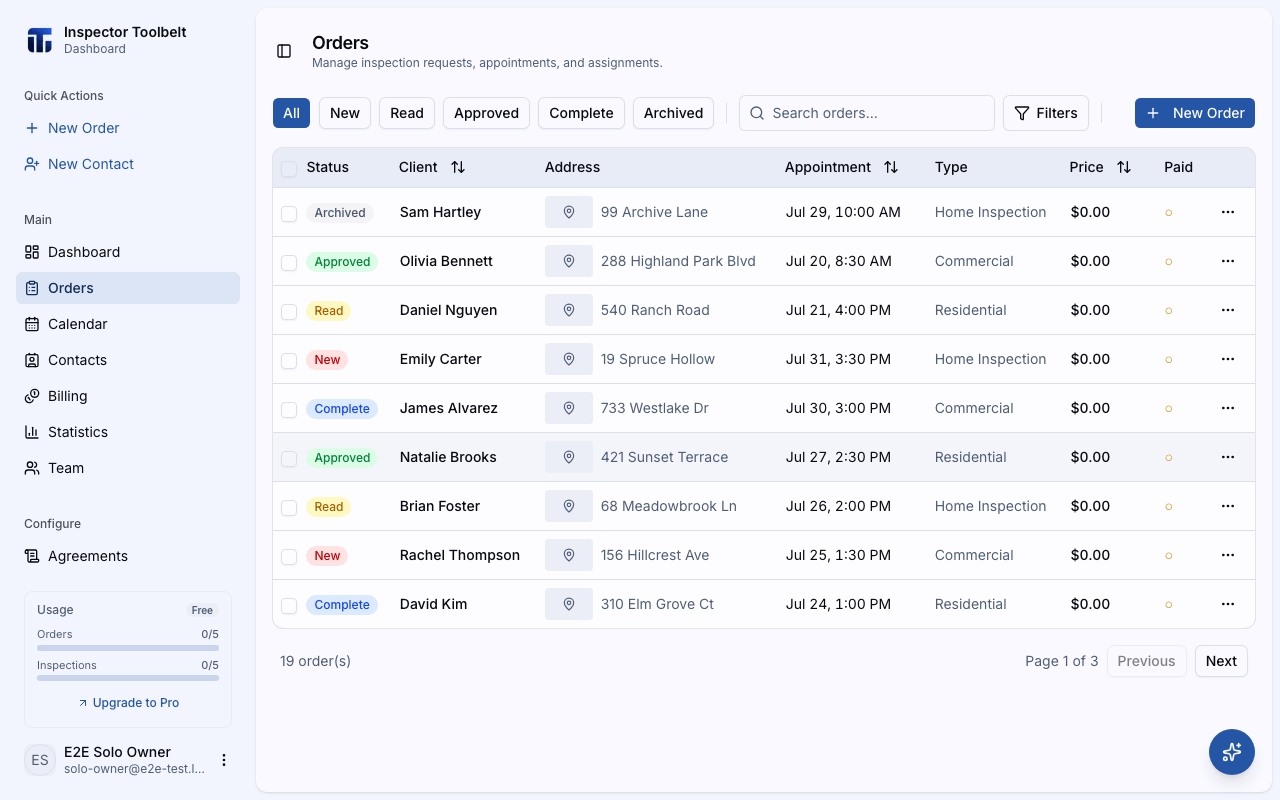Select the All status filter tab
Image resolution: width=1280 pixels, height=800 pixels.
[291, 113]
